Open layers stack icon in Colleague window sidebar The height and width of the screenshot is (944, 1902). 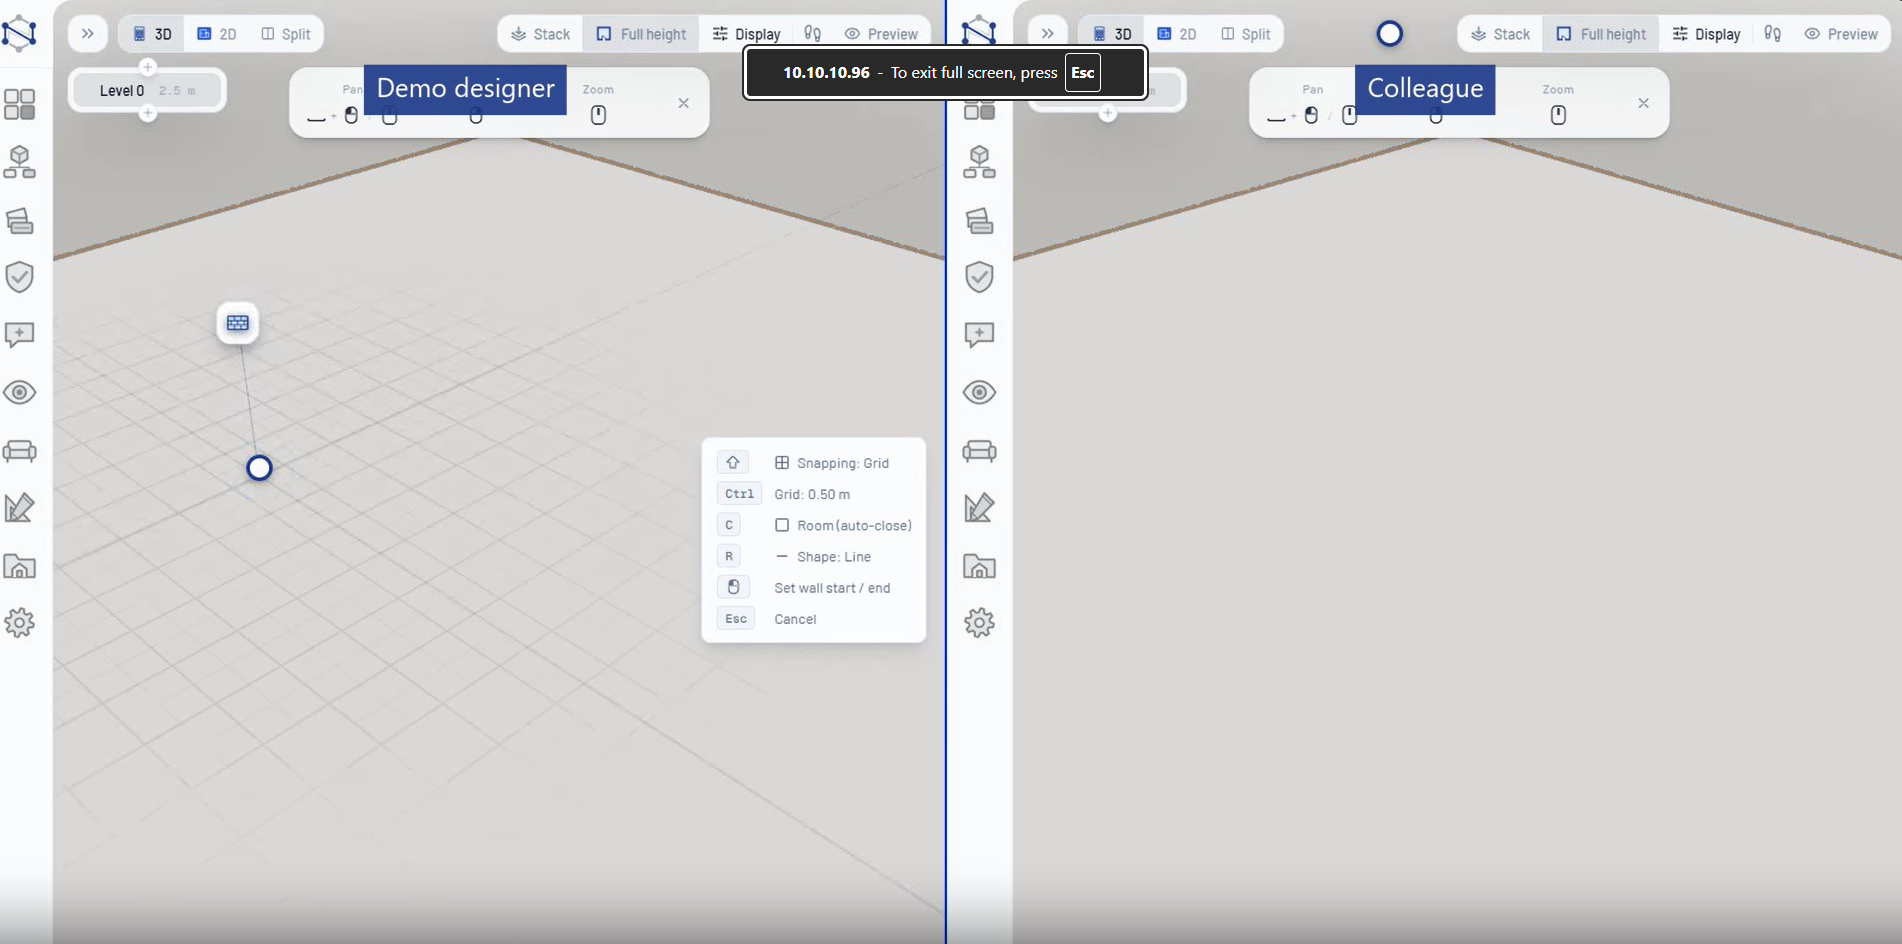tap(980, 220)
